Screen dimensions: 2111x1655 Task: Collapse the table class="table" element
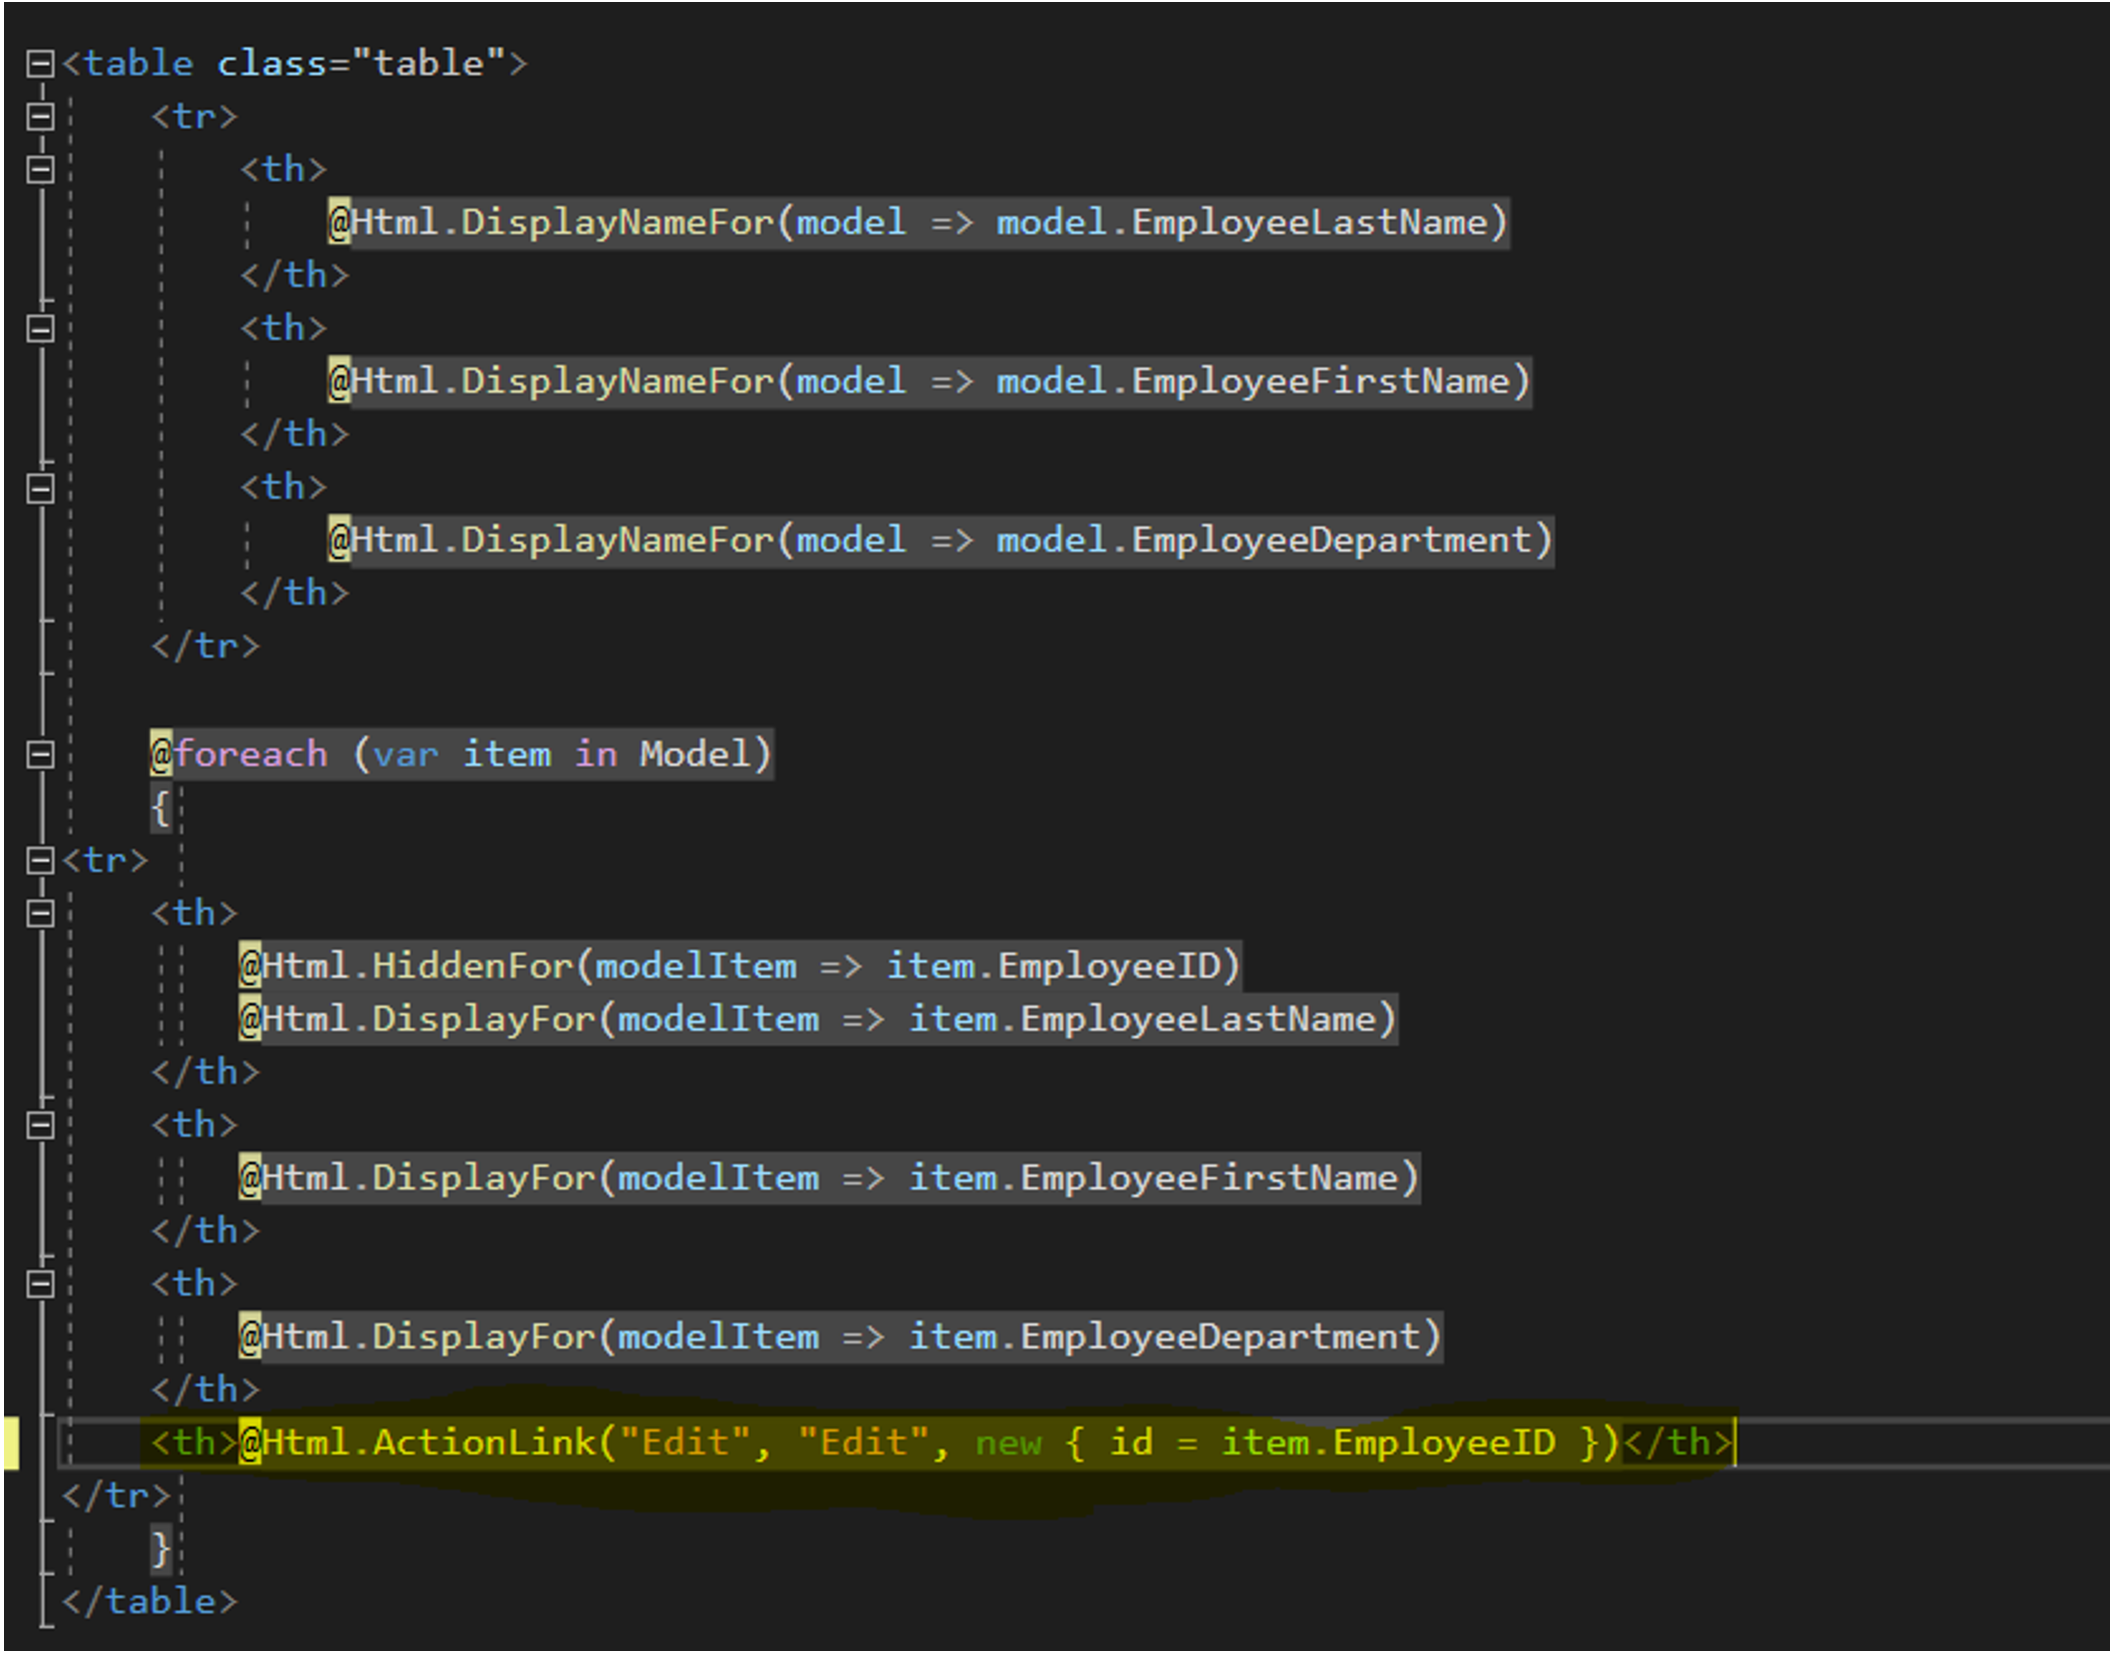(x=40, y=64)
